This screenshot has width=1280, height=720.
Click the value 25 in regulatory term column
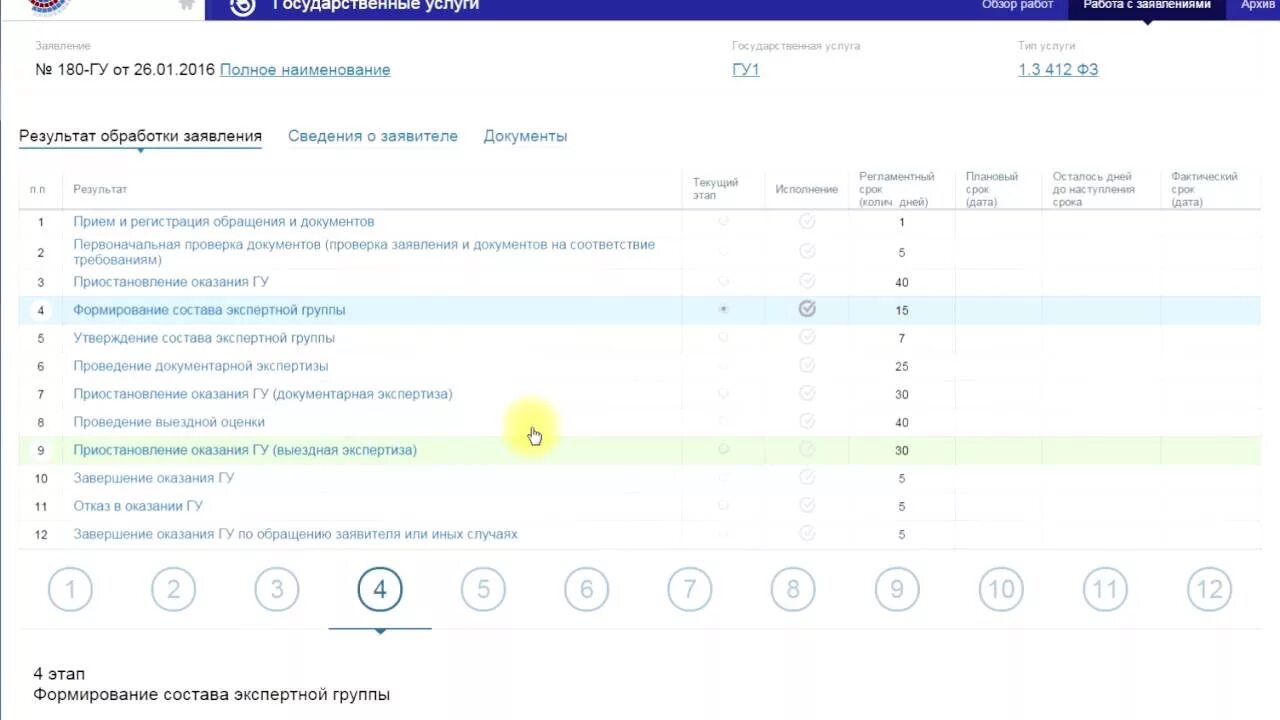point(902,367)
